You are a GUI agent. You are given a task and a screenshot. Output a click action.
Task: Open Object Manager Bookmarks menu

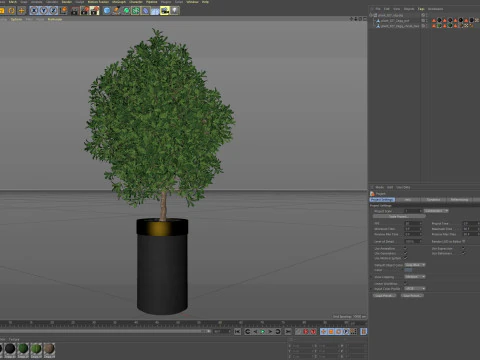(436, 9)
